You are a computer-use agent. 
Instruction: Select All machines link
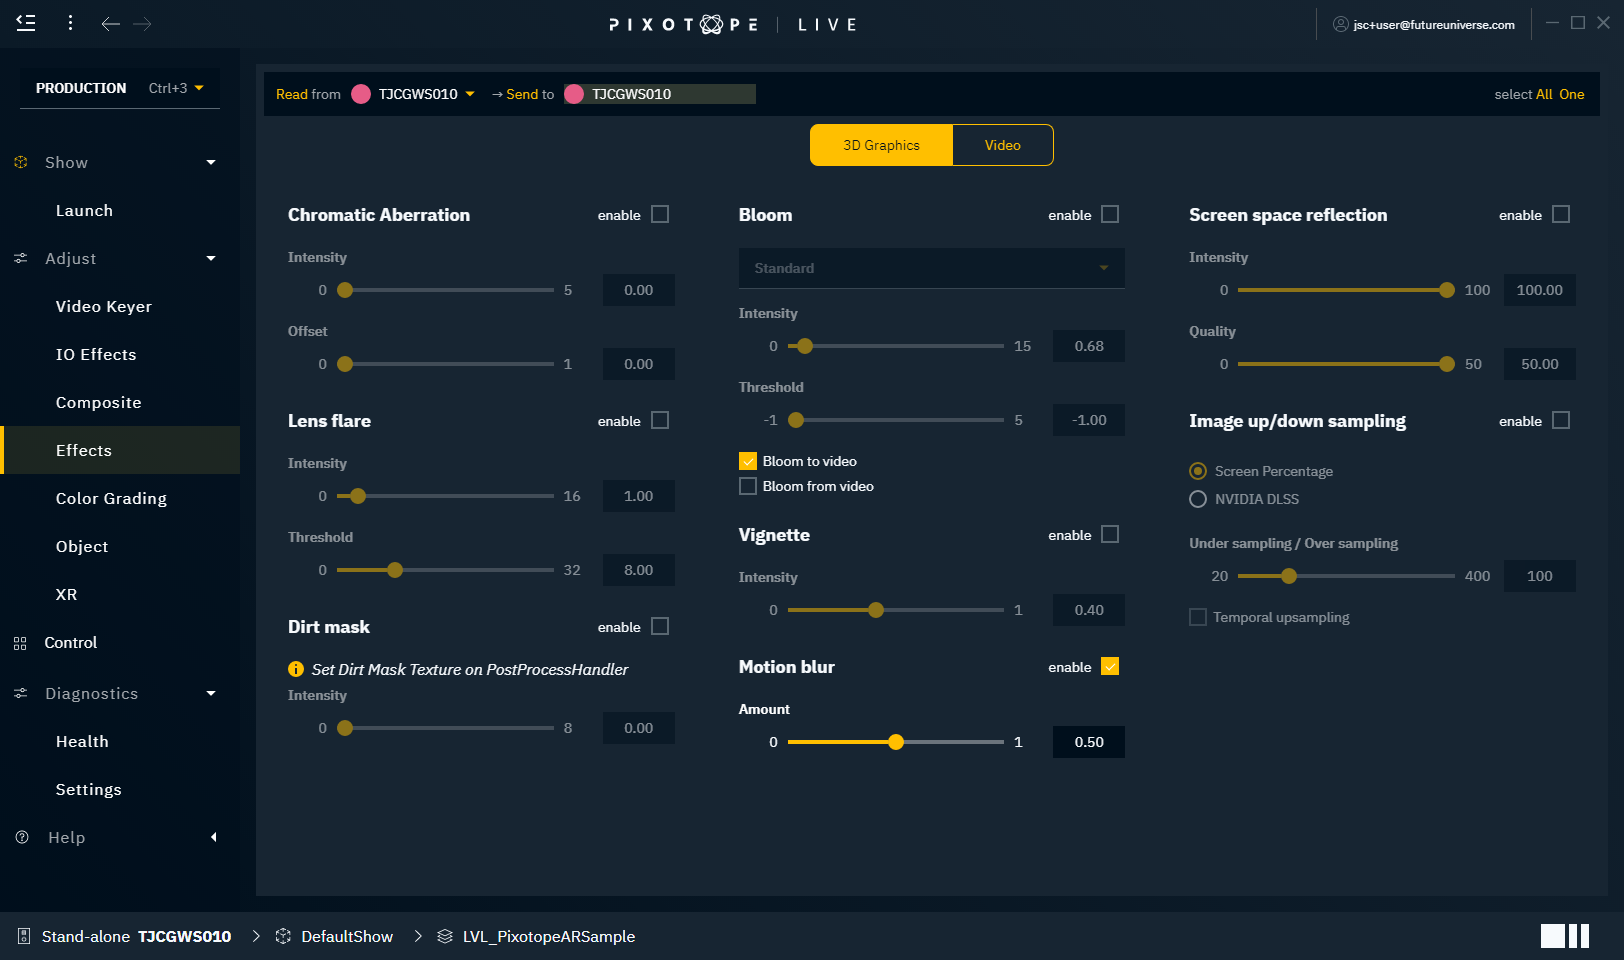tap(1544, 94)
